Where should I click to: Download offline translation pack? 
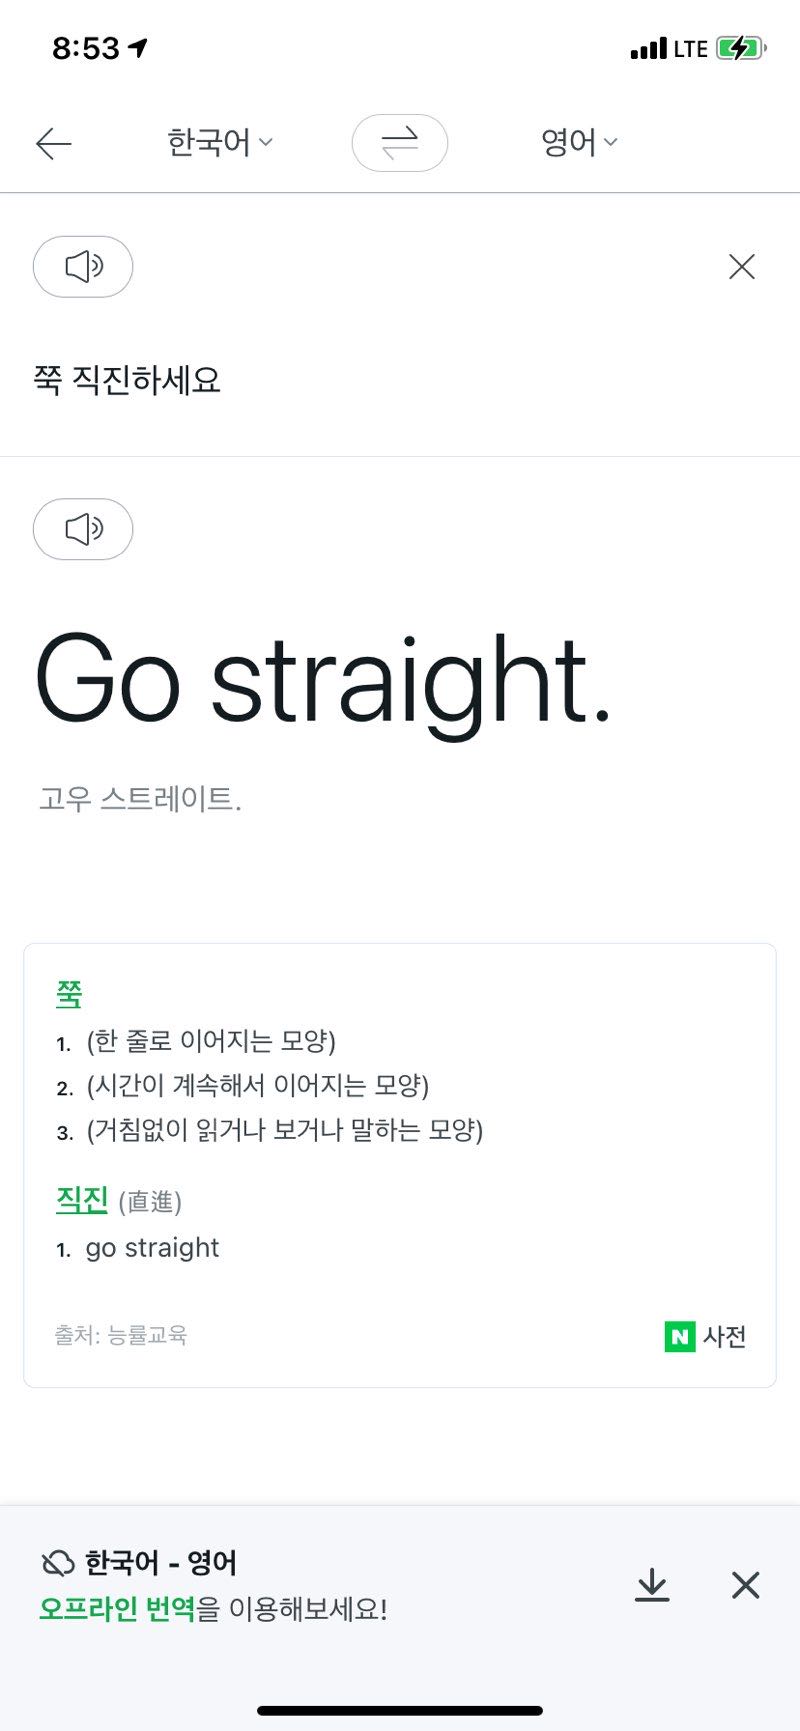pyautogui.click(x=652, y=1585)
